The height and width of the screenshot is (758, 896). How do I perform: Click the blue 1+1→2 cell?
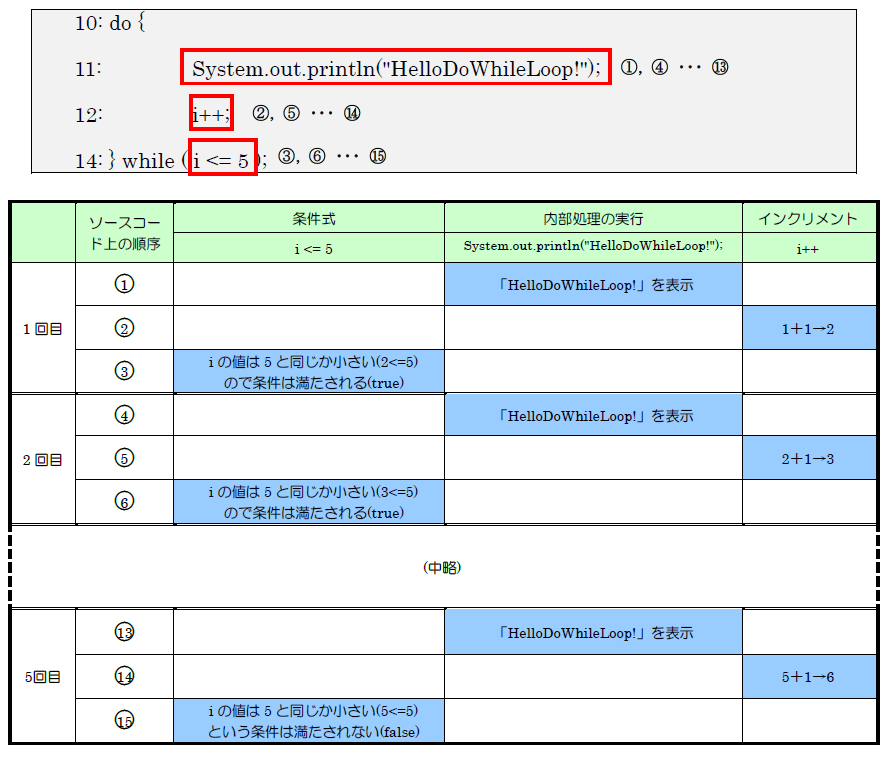coord(808,328)
